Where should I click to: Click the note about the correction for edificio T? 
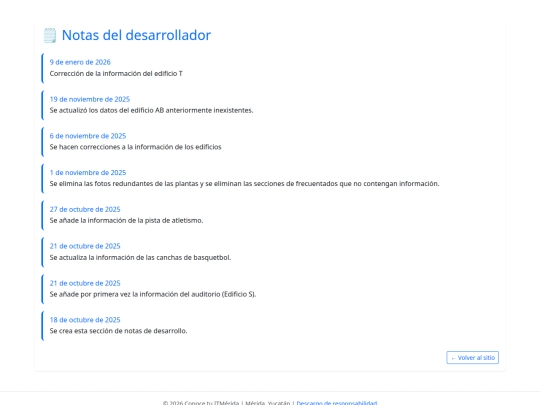pyautogui.click(x=116, y=73)
